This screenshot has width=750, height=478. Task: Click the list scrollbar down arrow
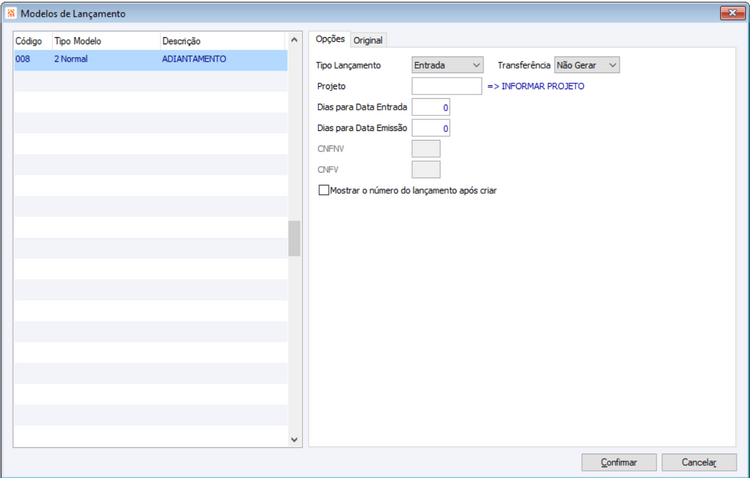click(x=294, y=439)
